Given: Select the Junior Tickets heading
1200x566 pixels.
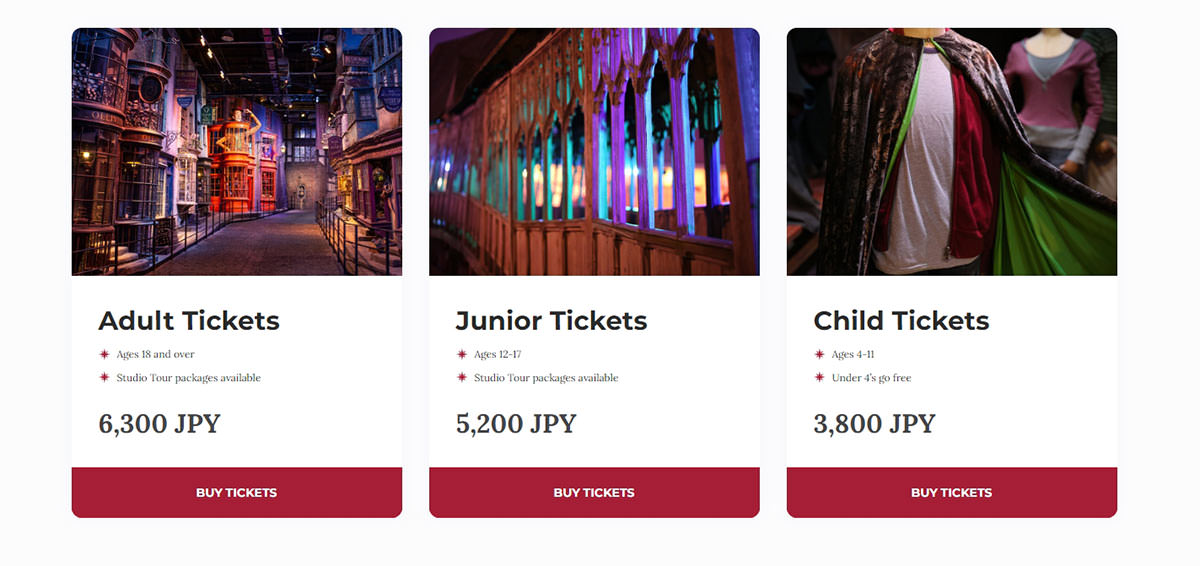Looking at the screenshot, I should tap(551, 321).
